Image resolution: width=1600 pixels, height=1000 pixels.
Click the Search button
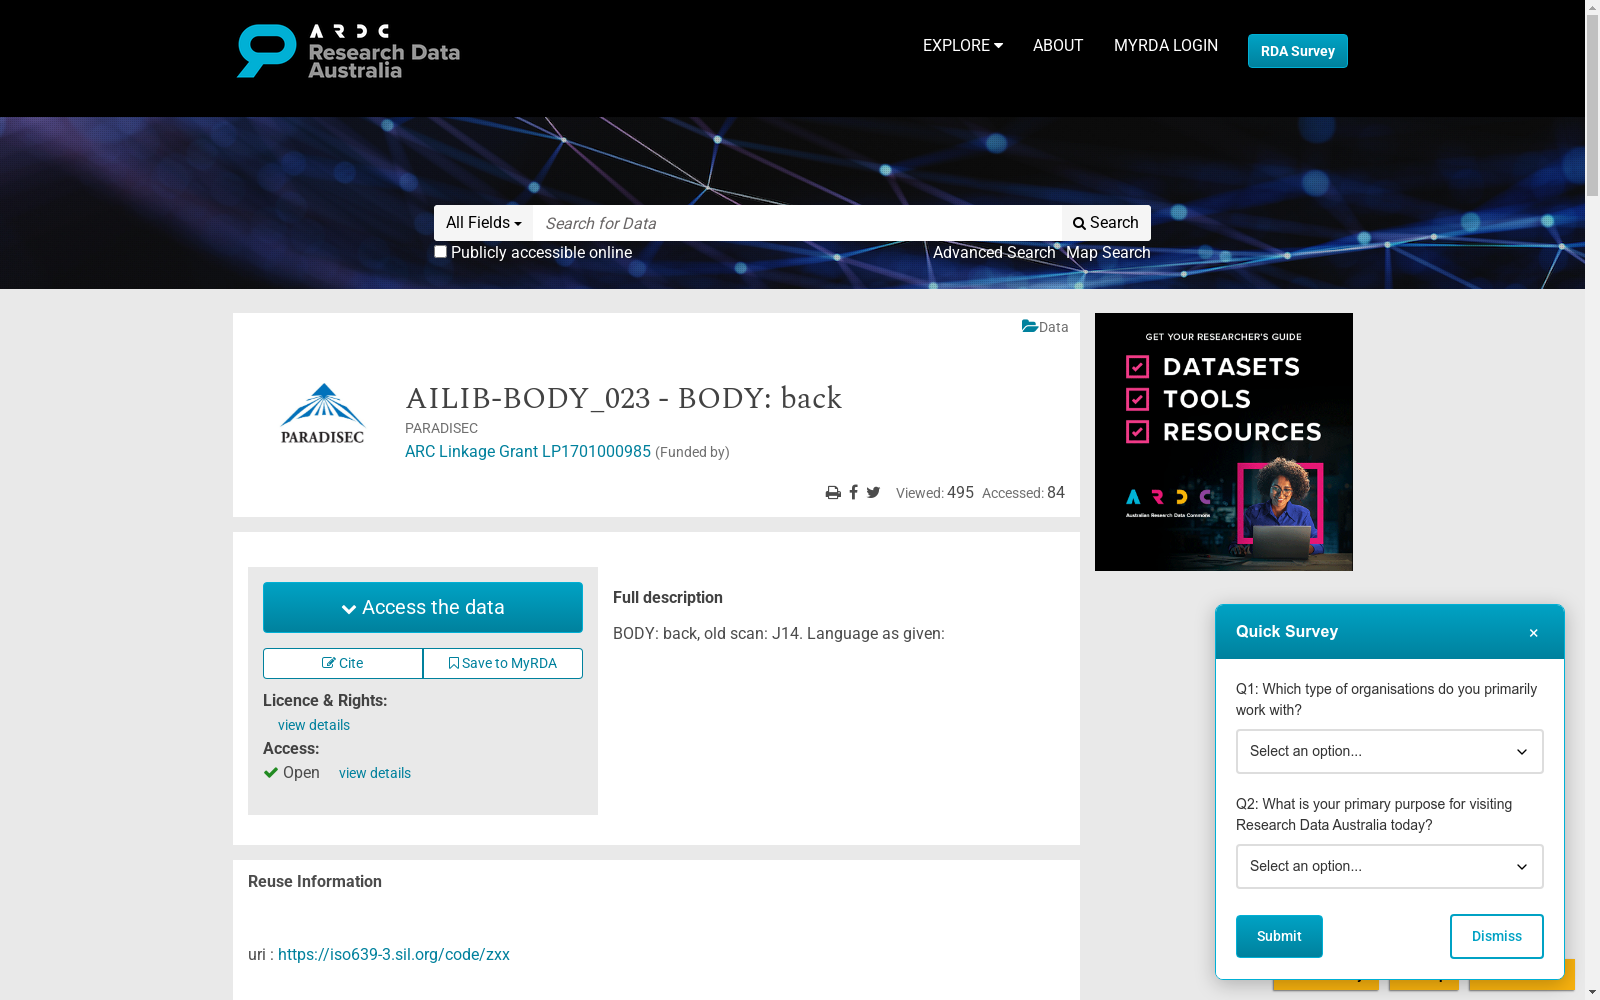pyautogui.click(x=1106, y=223)
